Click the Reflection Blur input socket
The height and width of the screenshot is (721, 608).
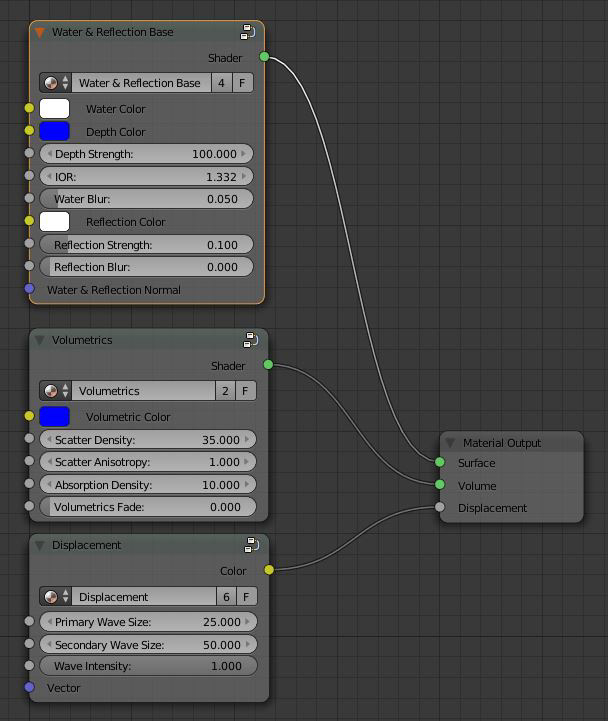click(x=29, y=265)
